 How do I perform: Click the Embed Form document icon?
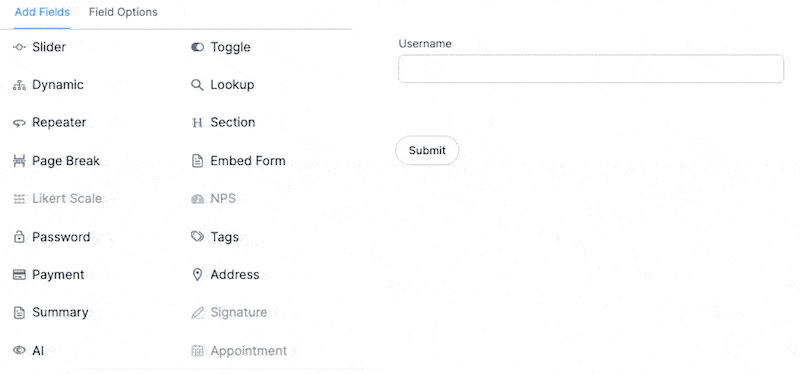point(197,161)
